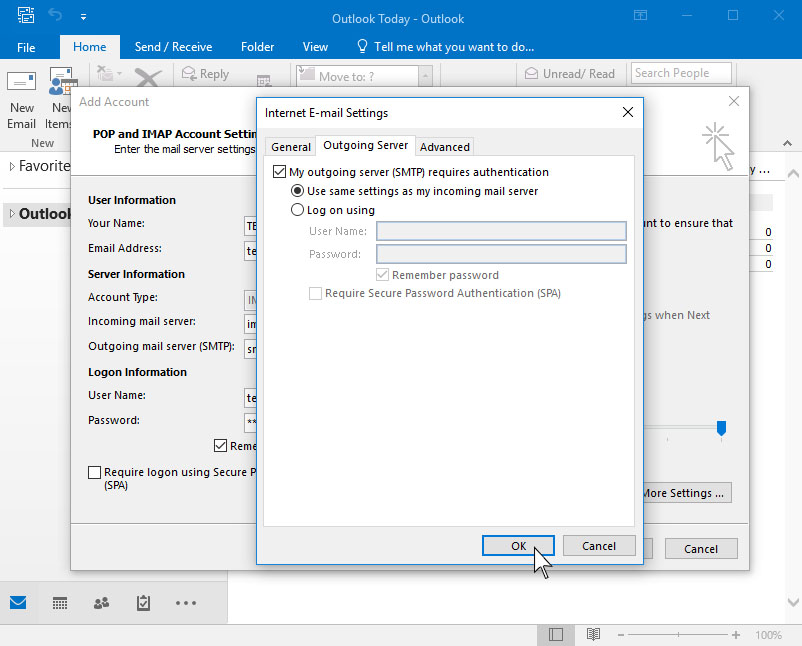Click the Search People box
Screen dimensions: 802x646
[681, 73]
